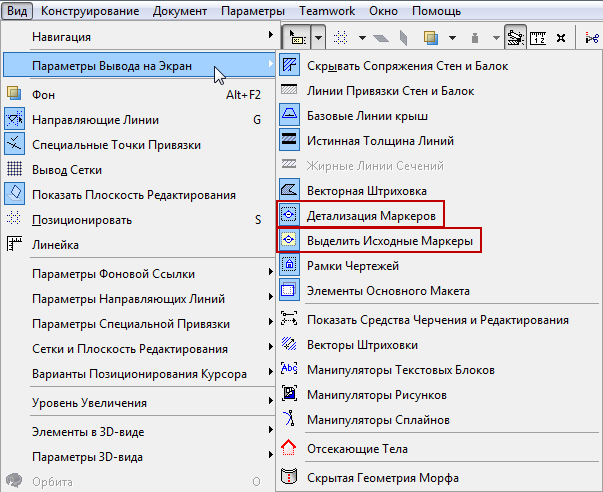The image size is (603, 492).
Task: Toggle Элементы Основного Макета
Action: [x=438, y=291]
